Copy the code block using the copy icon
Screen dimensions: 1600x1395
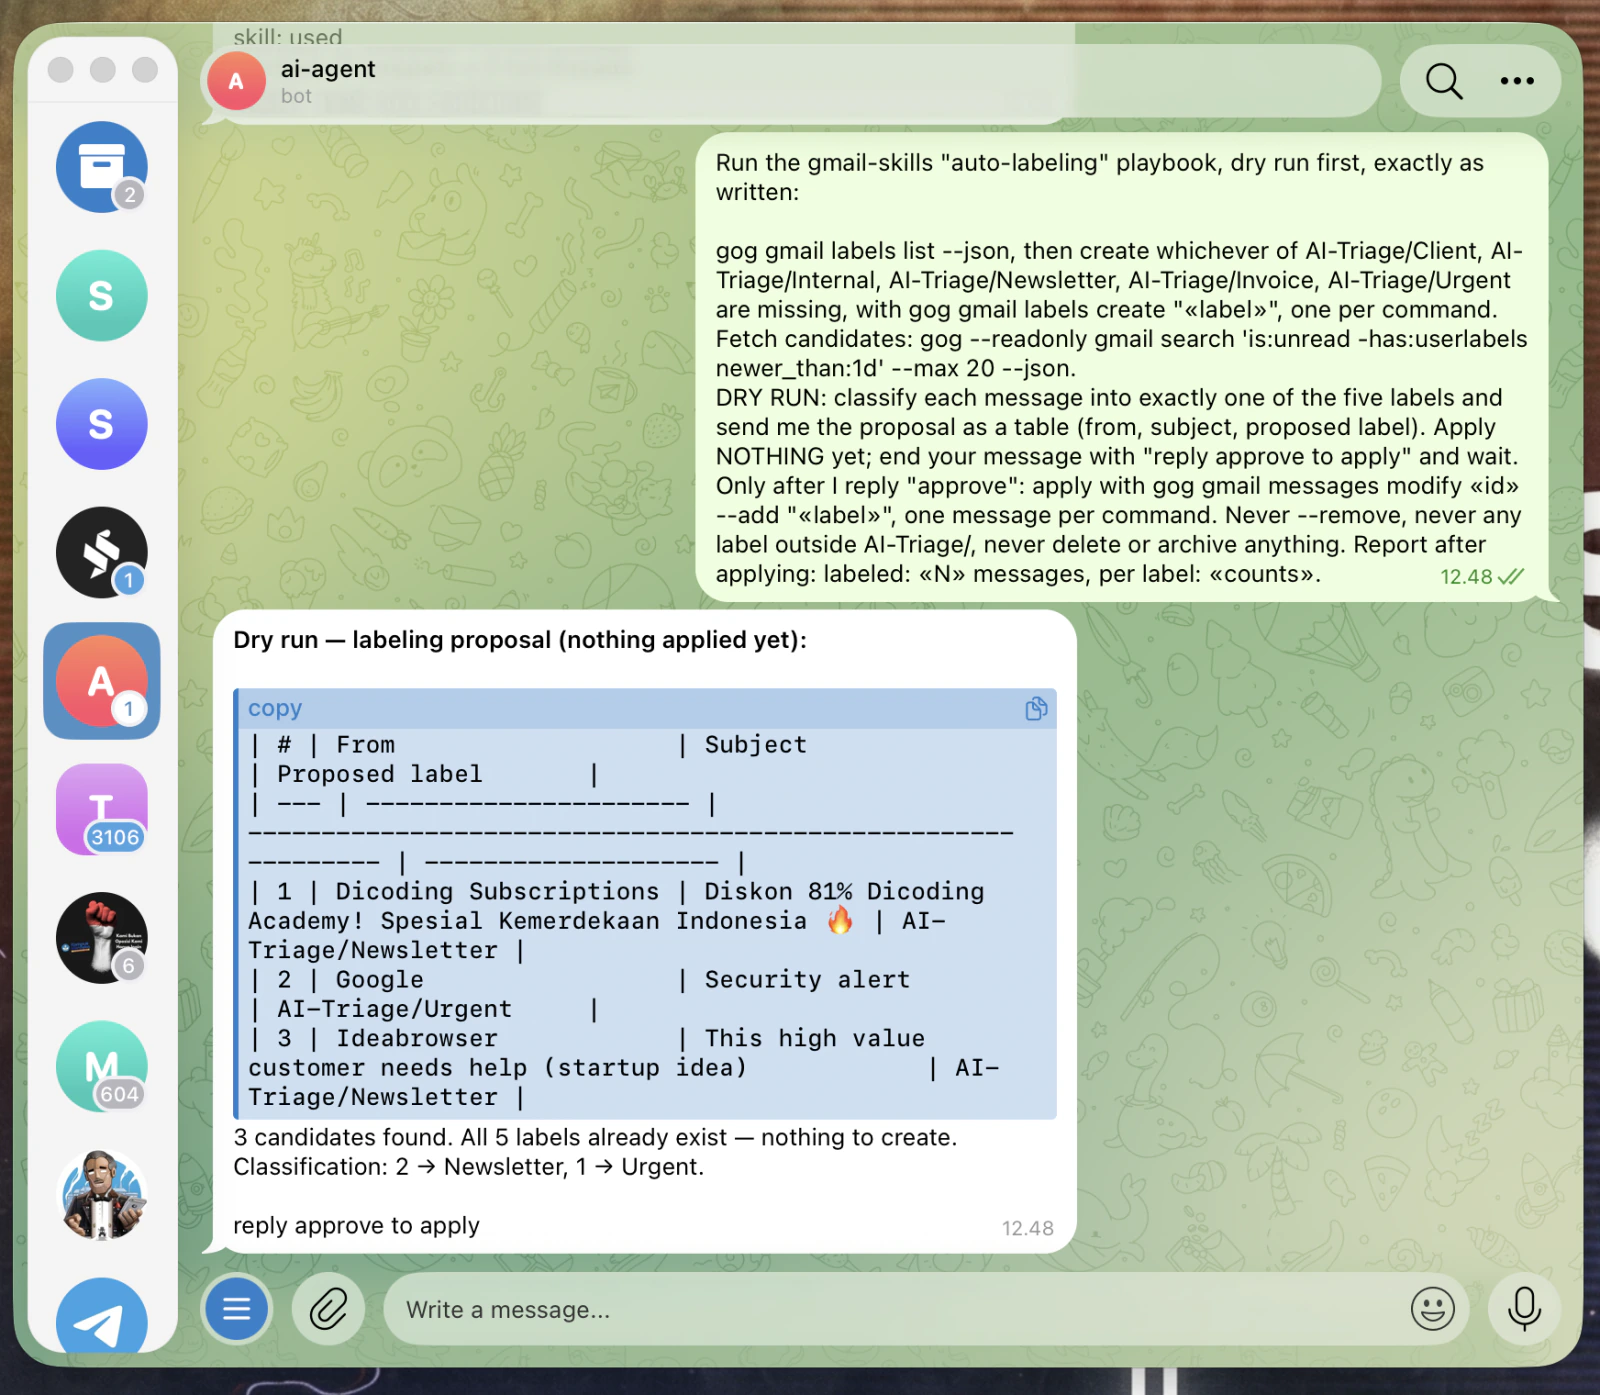tap(1037, 709)
